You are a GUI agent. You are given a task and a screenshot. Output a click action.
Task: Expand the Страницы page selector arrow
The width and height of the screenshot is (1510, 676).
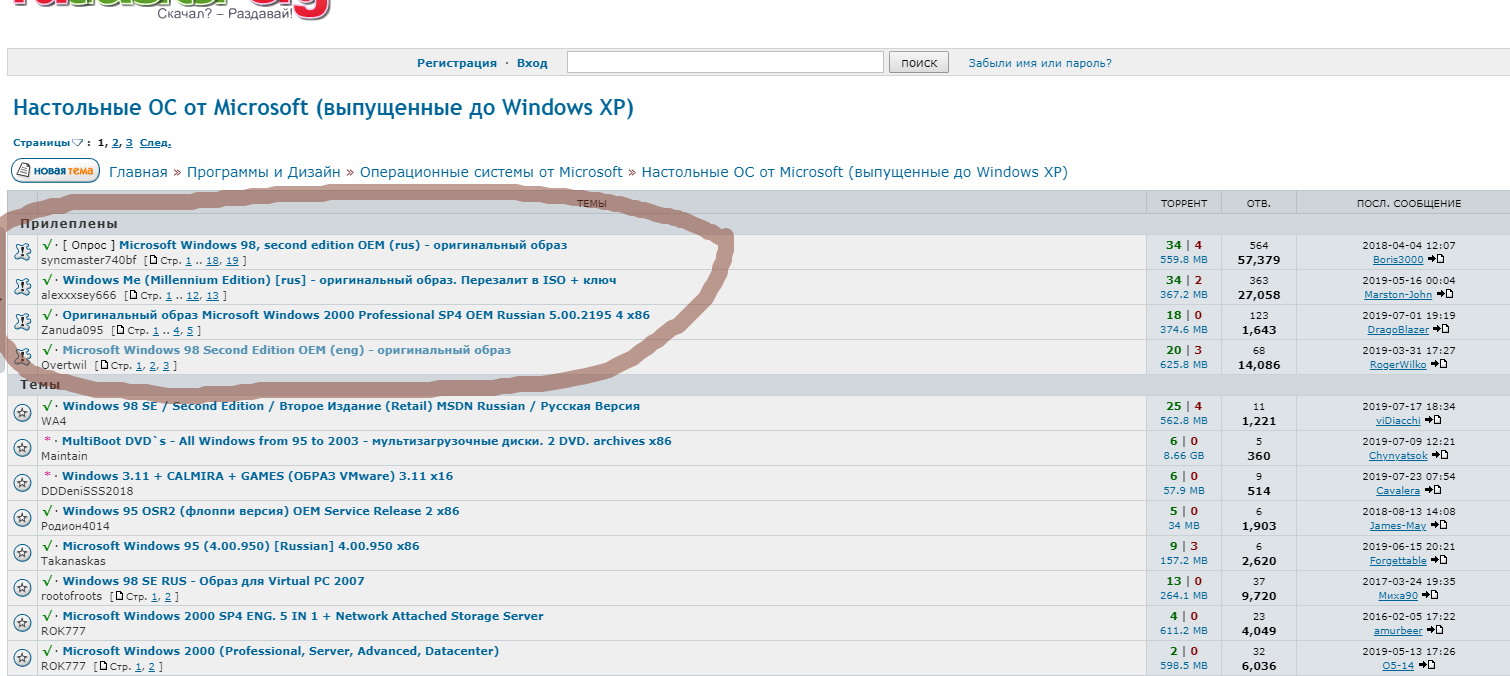77,143
